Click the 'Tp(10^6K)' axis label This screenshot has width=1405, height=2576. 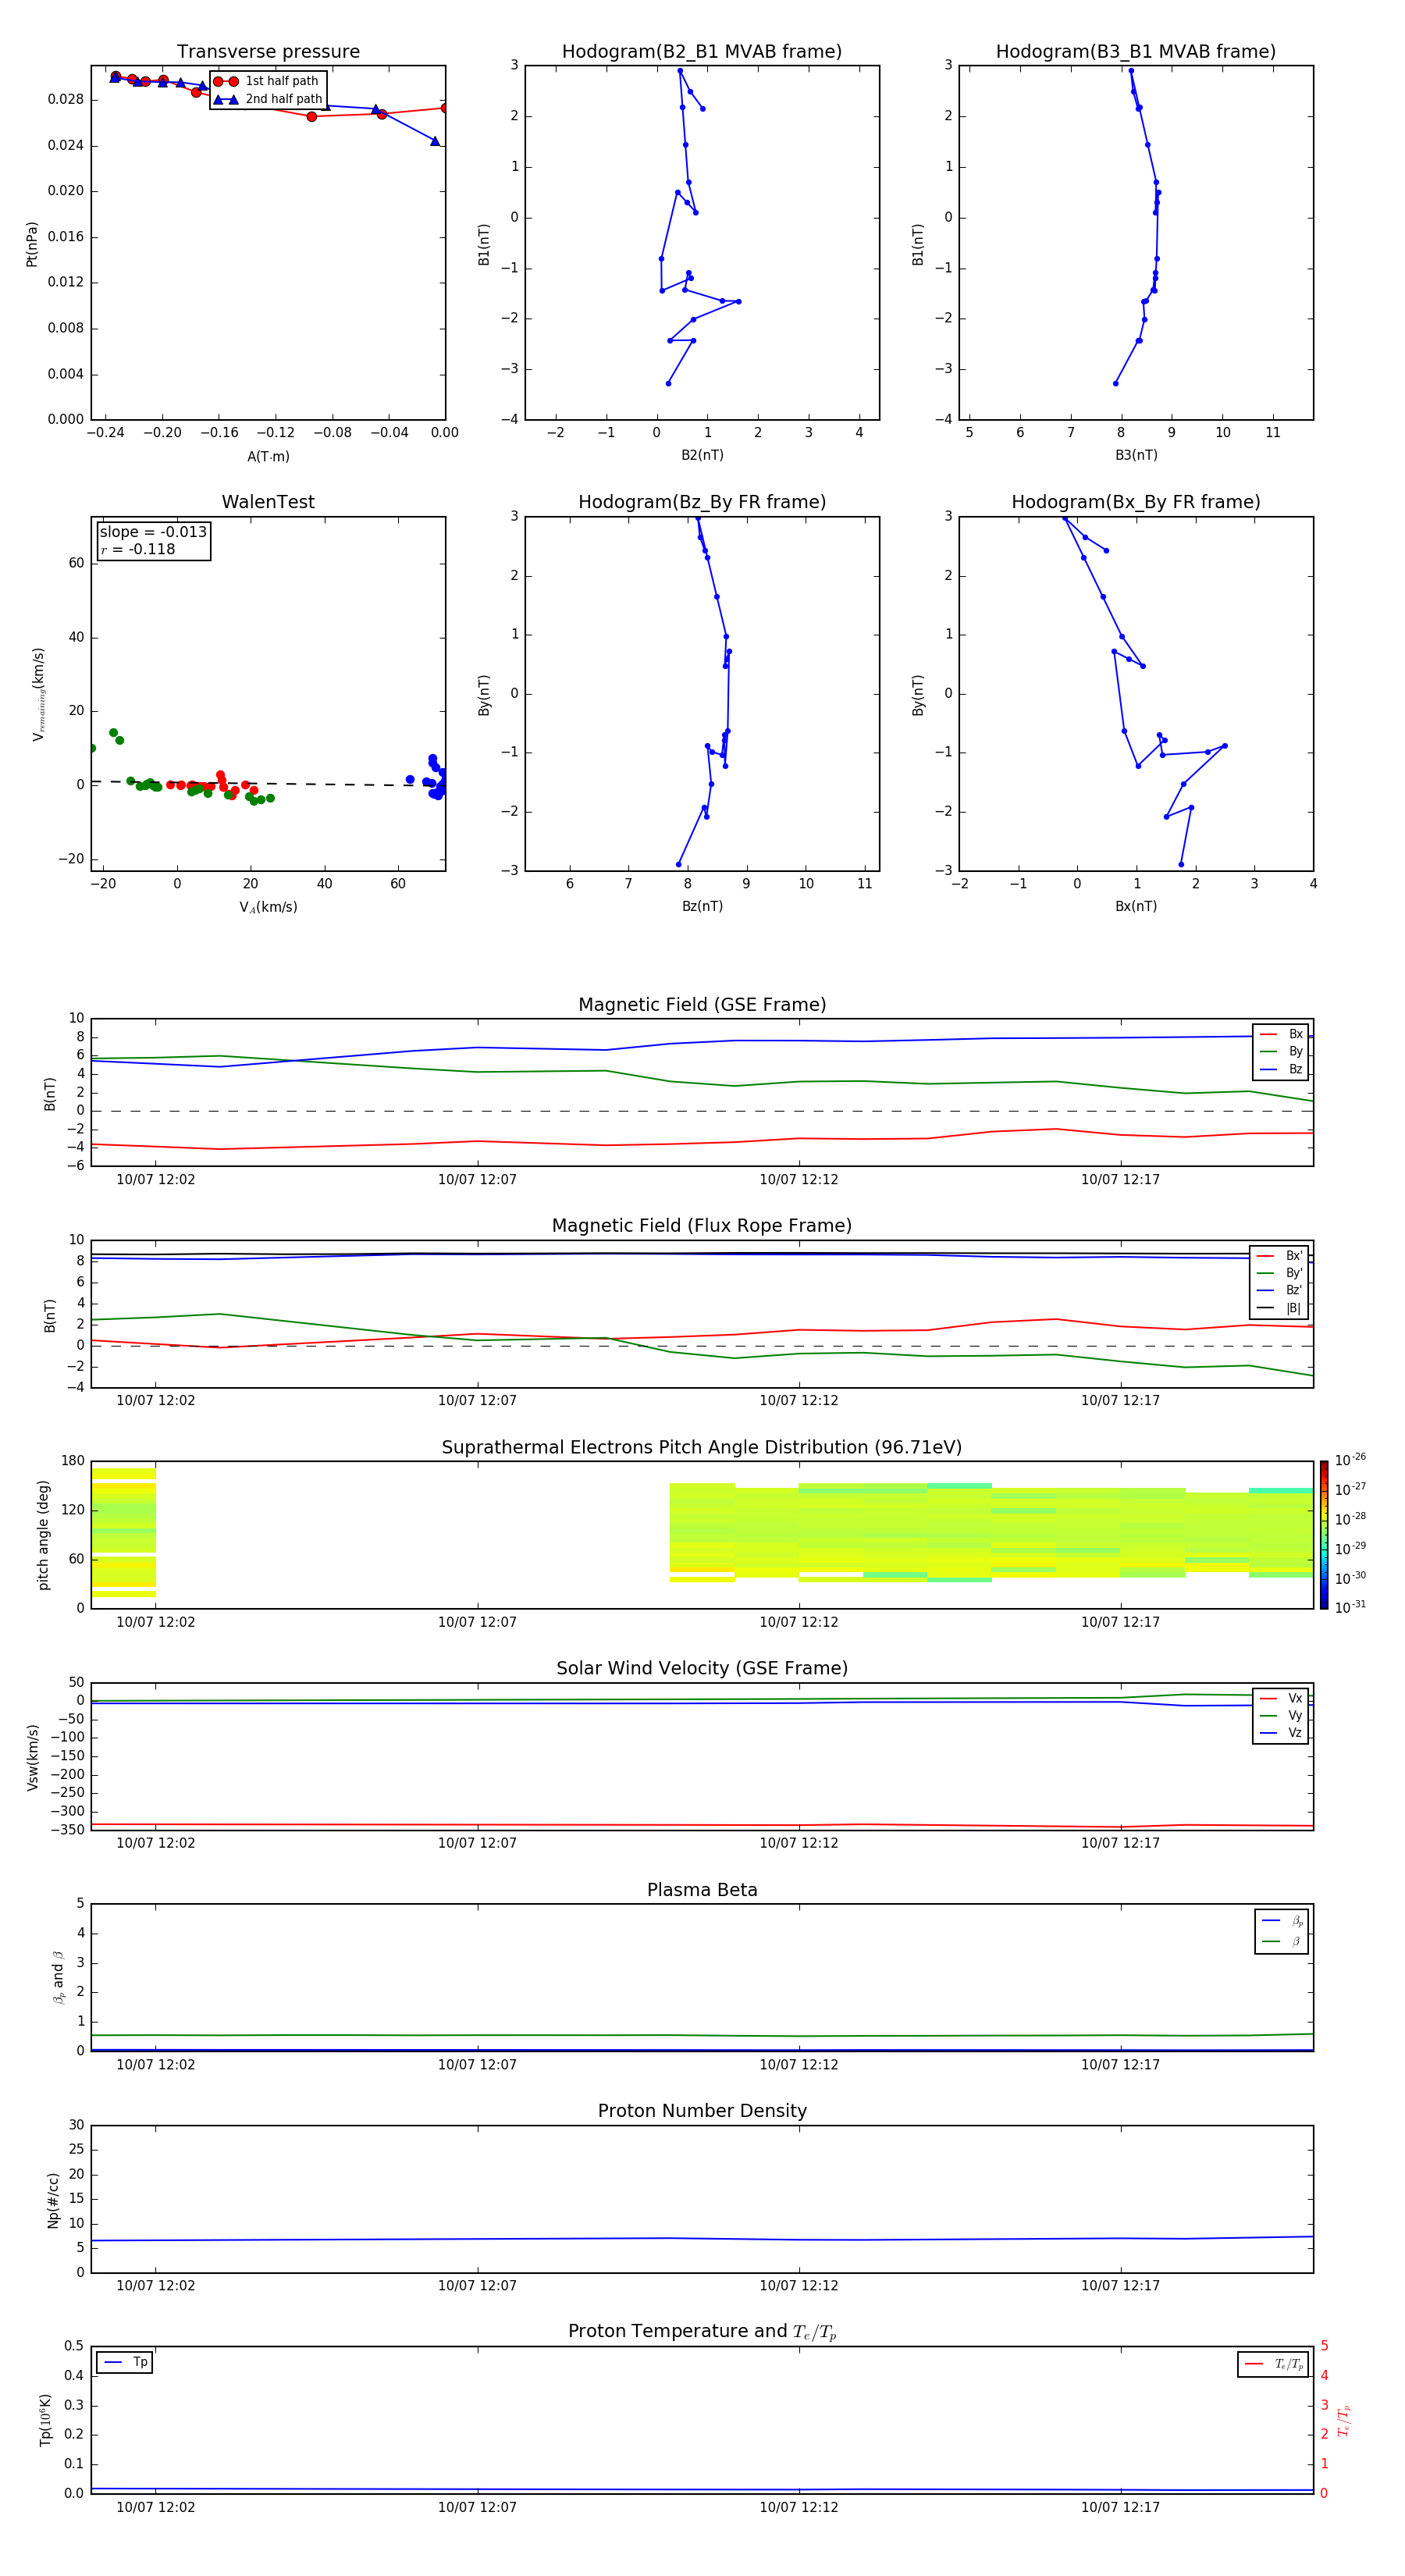45,2420
